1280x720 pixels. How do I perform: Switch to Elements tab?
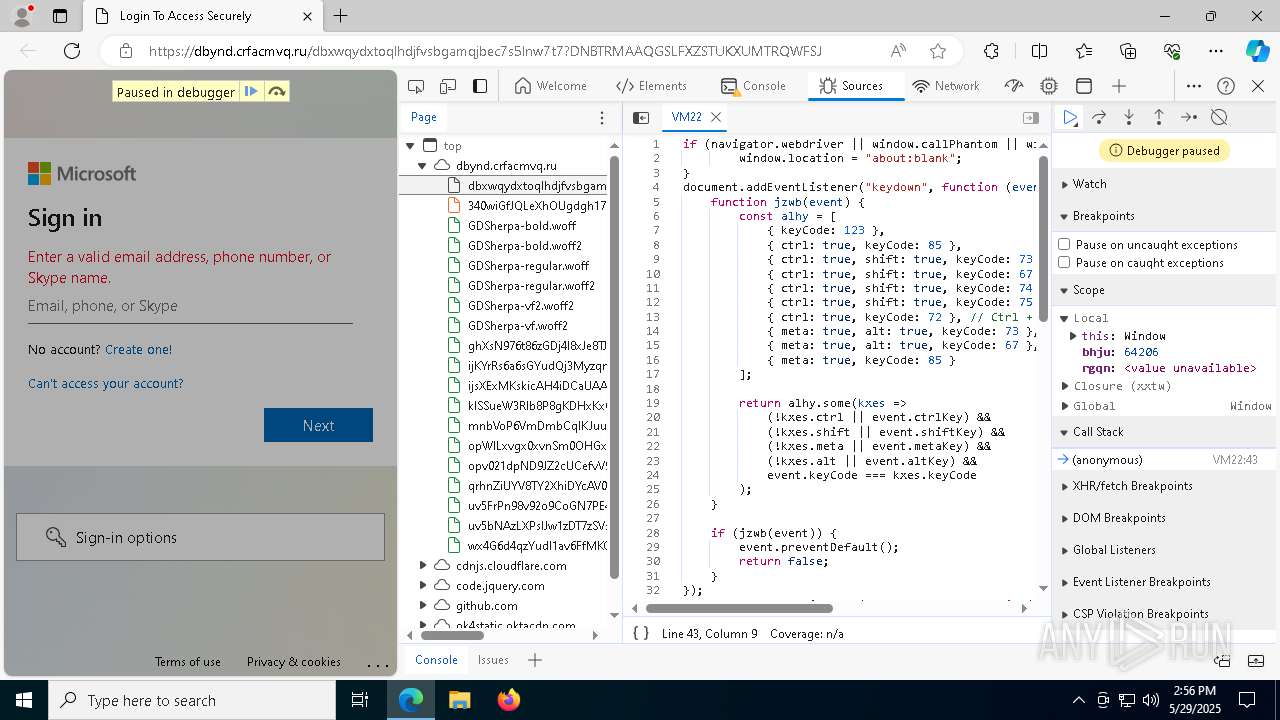click(652, 86)
